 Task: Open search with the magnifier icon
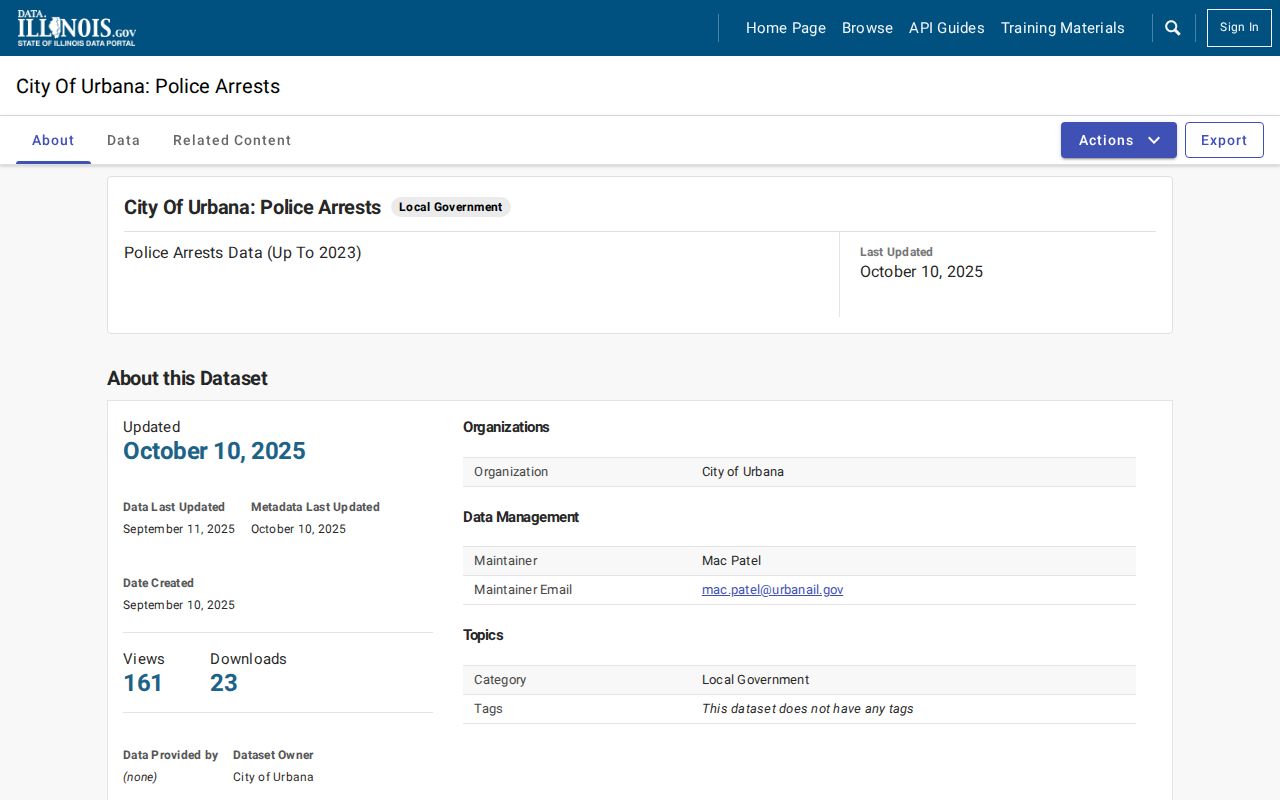1173,28
